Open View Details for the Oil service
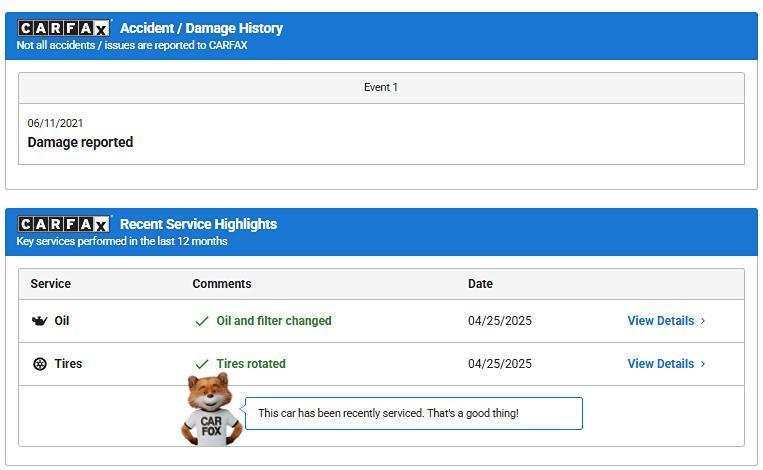The width and height of the screenshot is (763, 470). (666, 321)
